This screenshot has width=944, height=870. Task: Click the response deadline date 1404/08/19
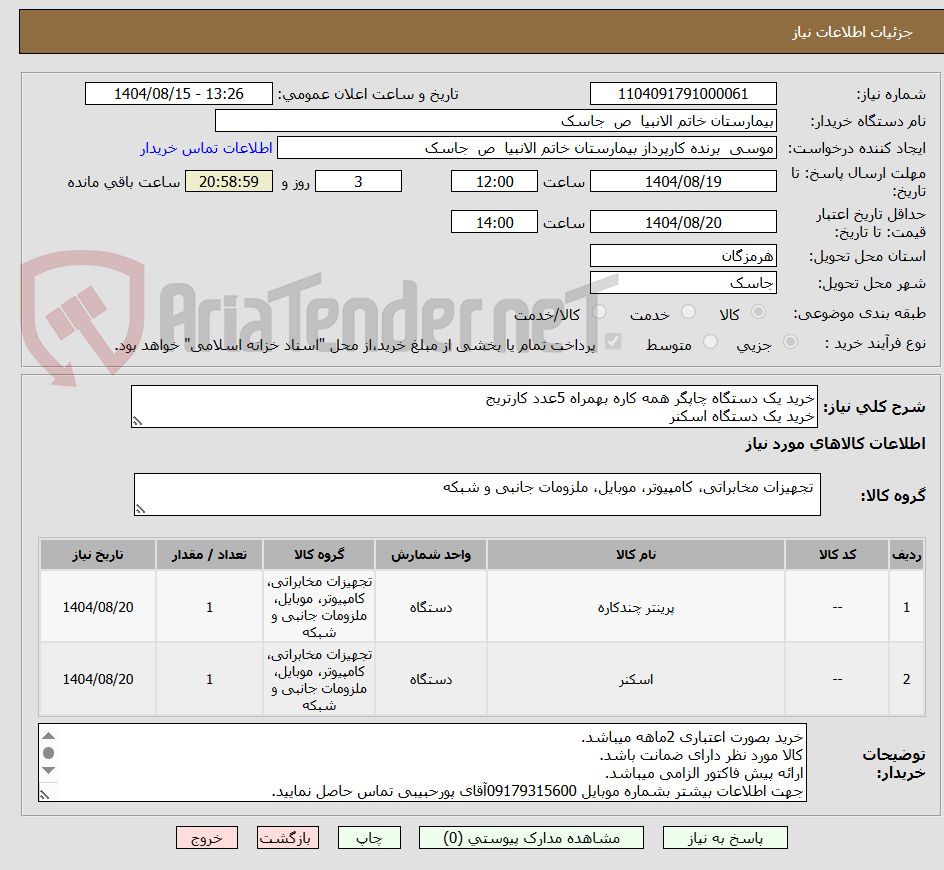click(x=683, y=181)
